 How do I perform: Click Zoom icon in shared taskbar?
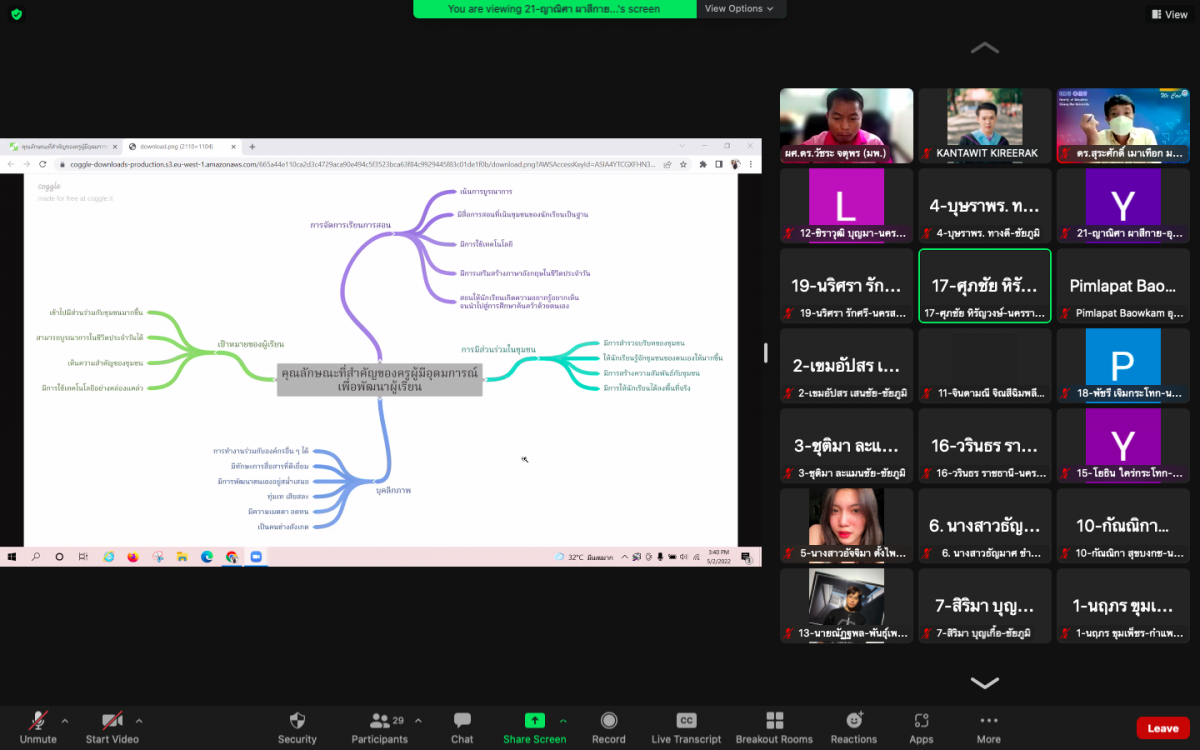pyautogui.click(x=255, y=557)
